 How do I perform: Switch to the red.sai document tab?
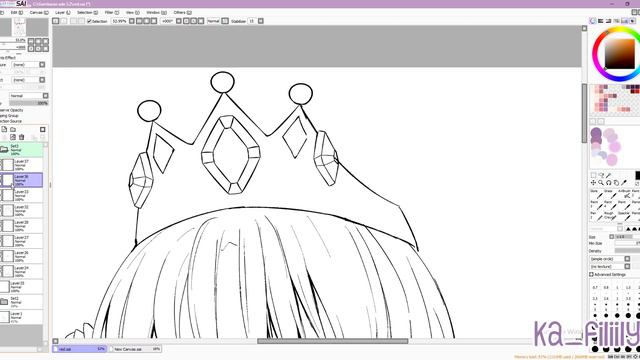80,349
